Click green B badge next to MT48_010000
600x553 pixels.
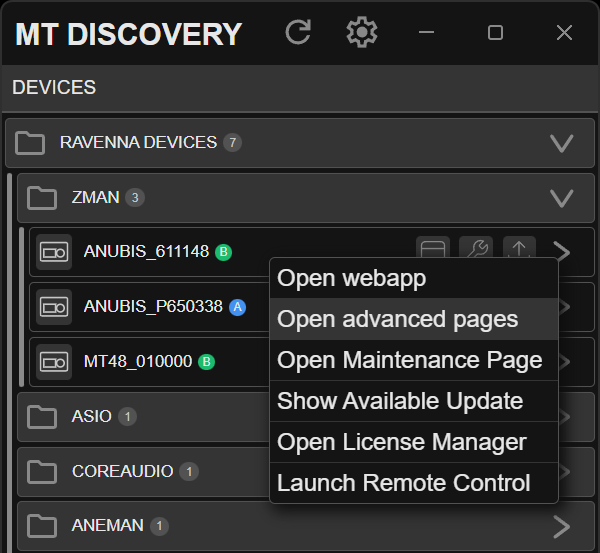(x=207, y=362)
